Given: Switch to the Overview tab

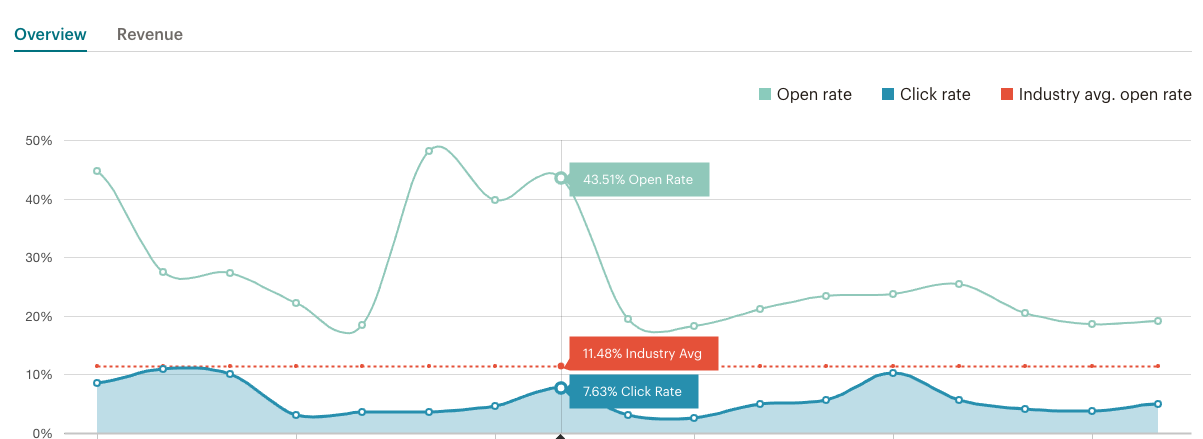Looking at the screenshot, I should click(50, 34).
